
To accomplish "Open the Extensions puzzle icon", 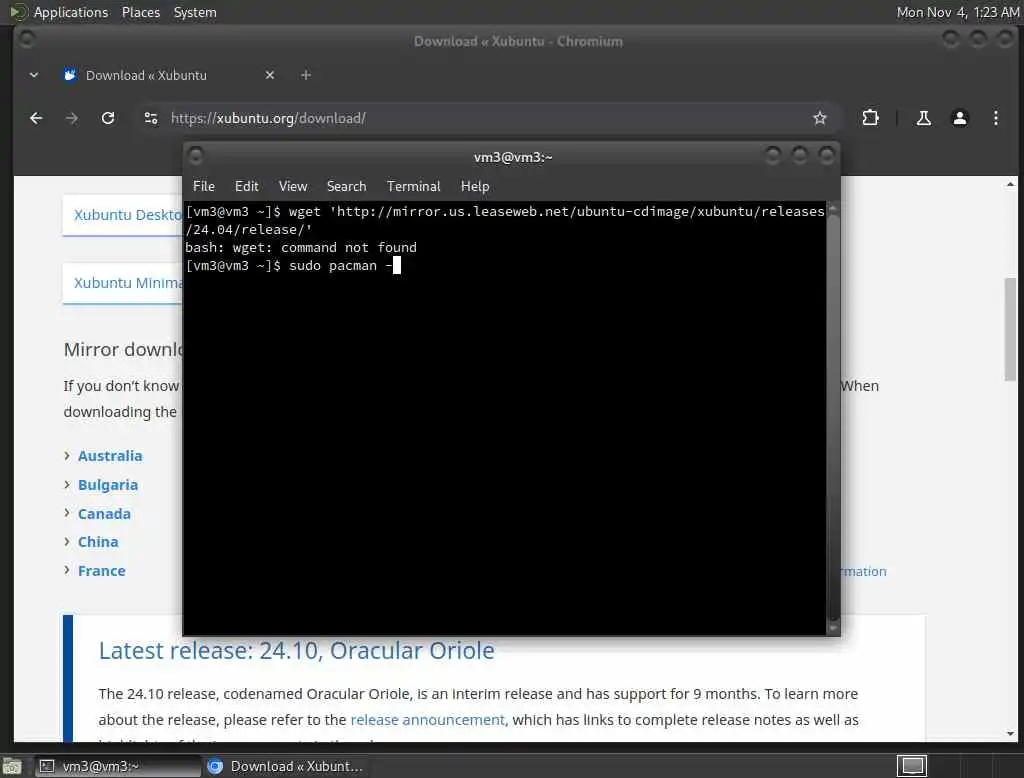I will 870,118.
